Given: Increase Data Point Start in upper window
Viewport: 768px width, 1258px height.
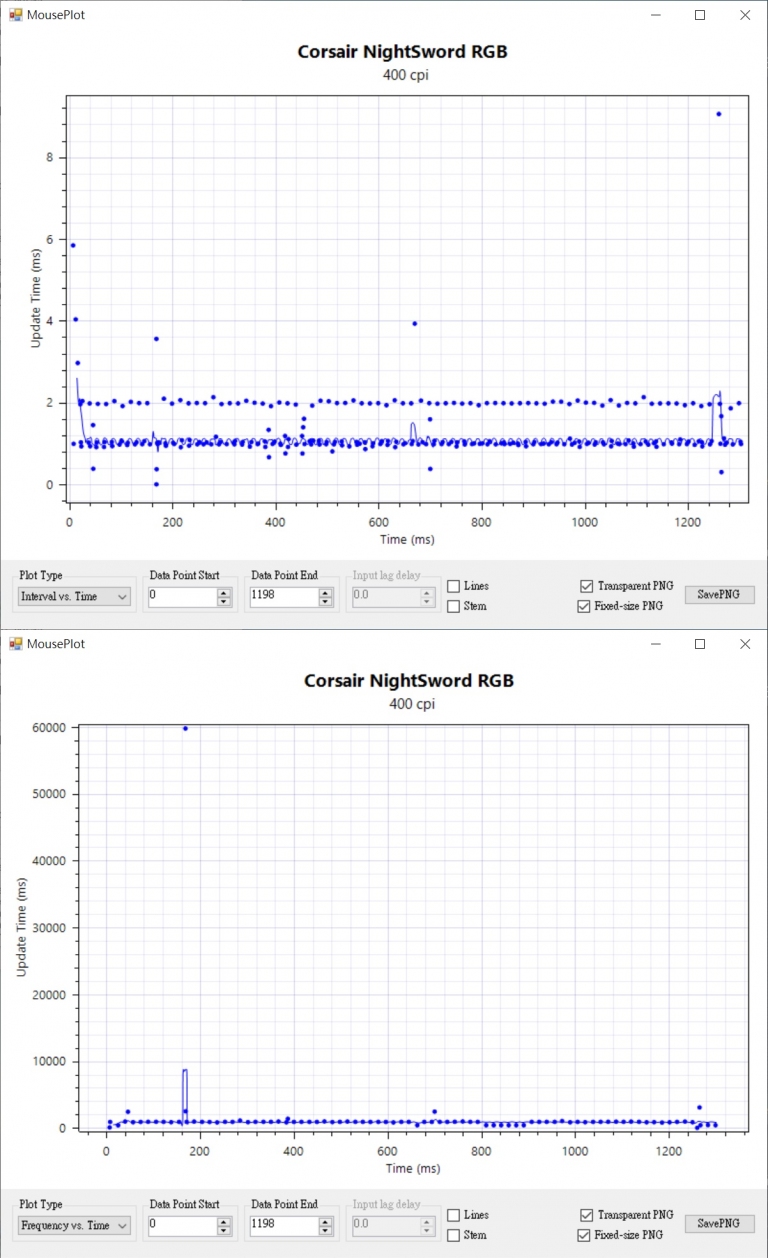Looking at the screenshot, I should click(225, 592).
